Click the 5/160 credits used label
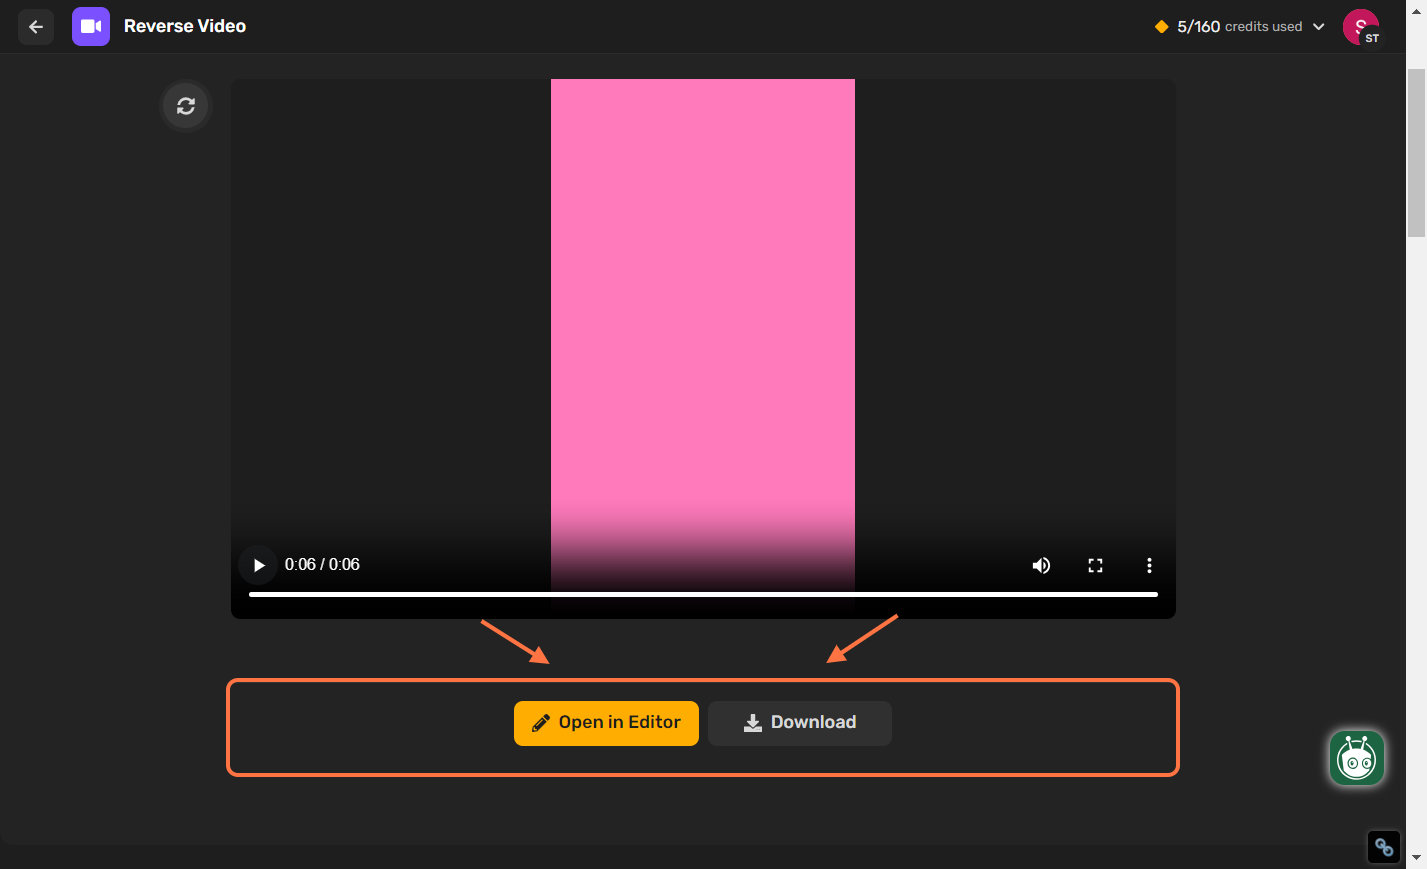The height and width of the screenshot is (869, 1427). coord(1238,27)
